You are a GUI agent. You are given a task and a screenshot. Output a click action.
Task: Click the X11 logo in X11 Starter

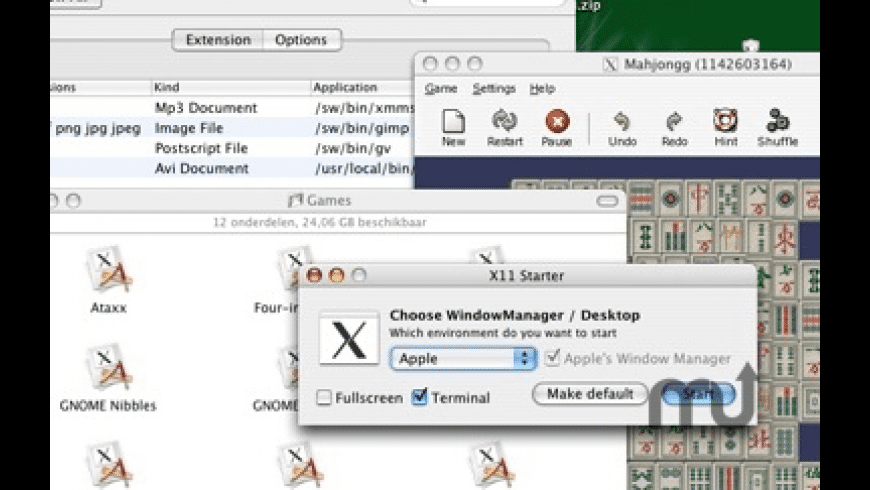click(x=349, y=338)
